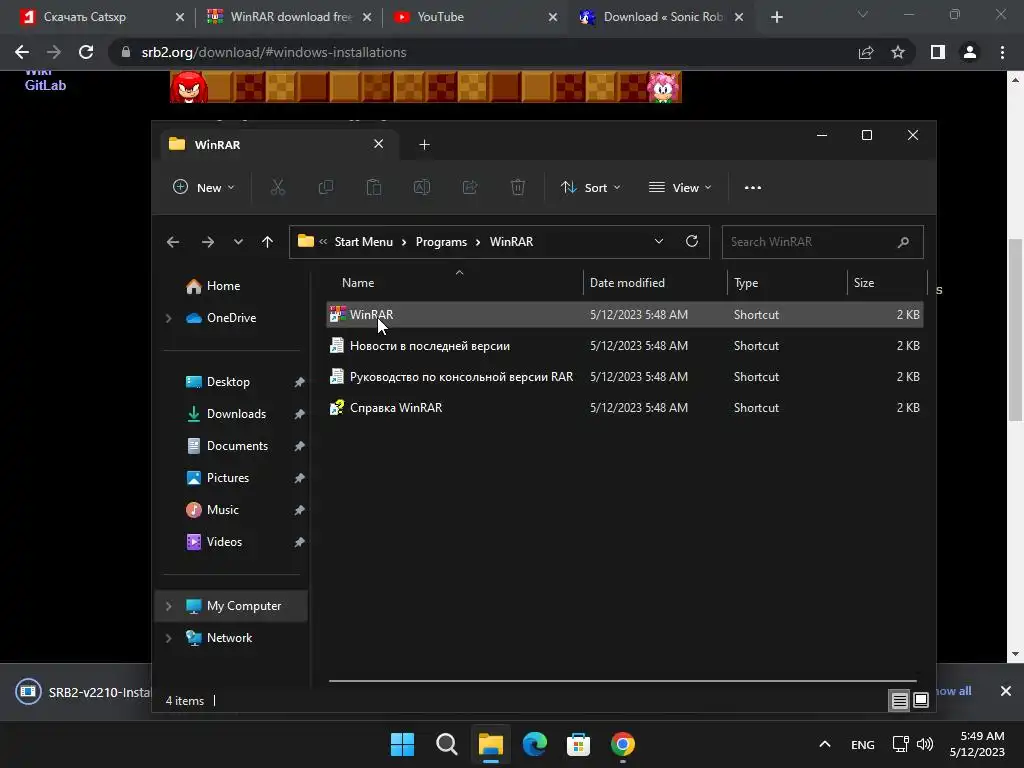Click the search magnifier in Explorer search box

coord(903,242)
